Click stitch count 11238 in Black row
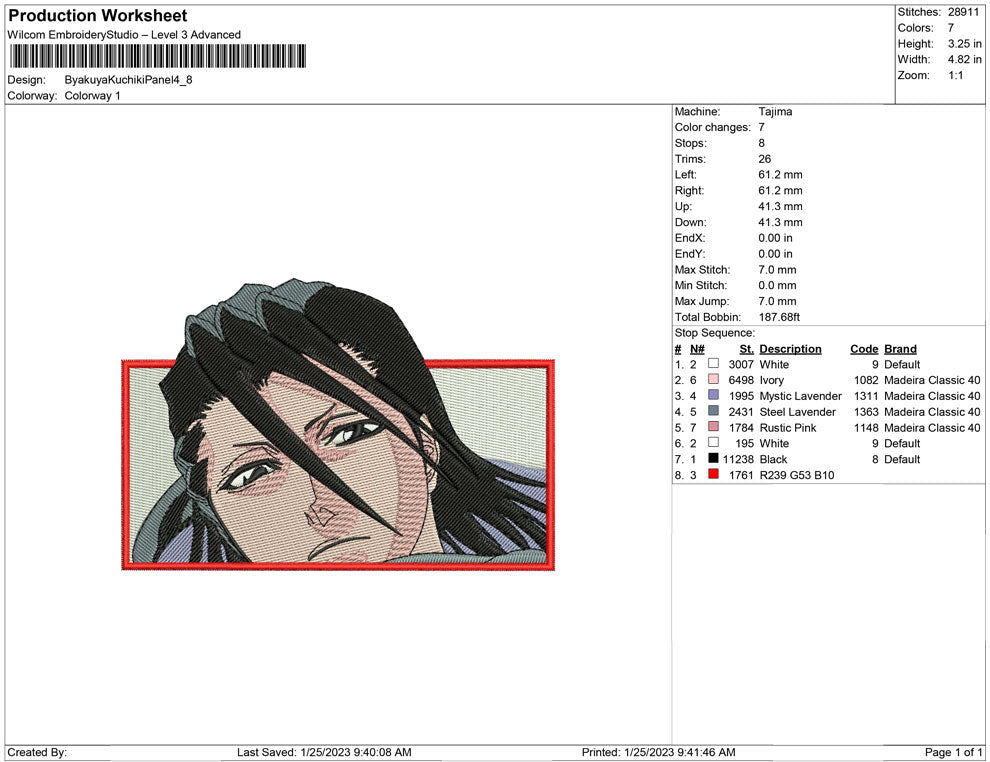The height and width of the screenshot is (762, 990). pyautogui.click(x=738, y=459)
